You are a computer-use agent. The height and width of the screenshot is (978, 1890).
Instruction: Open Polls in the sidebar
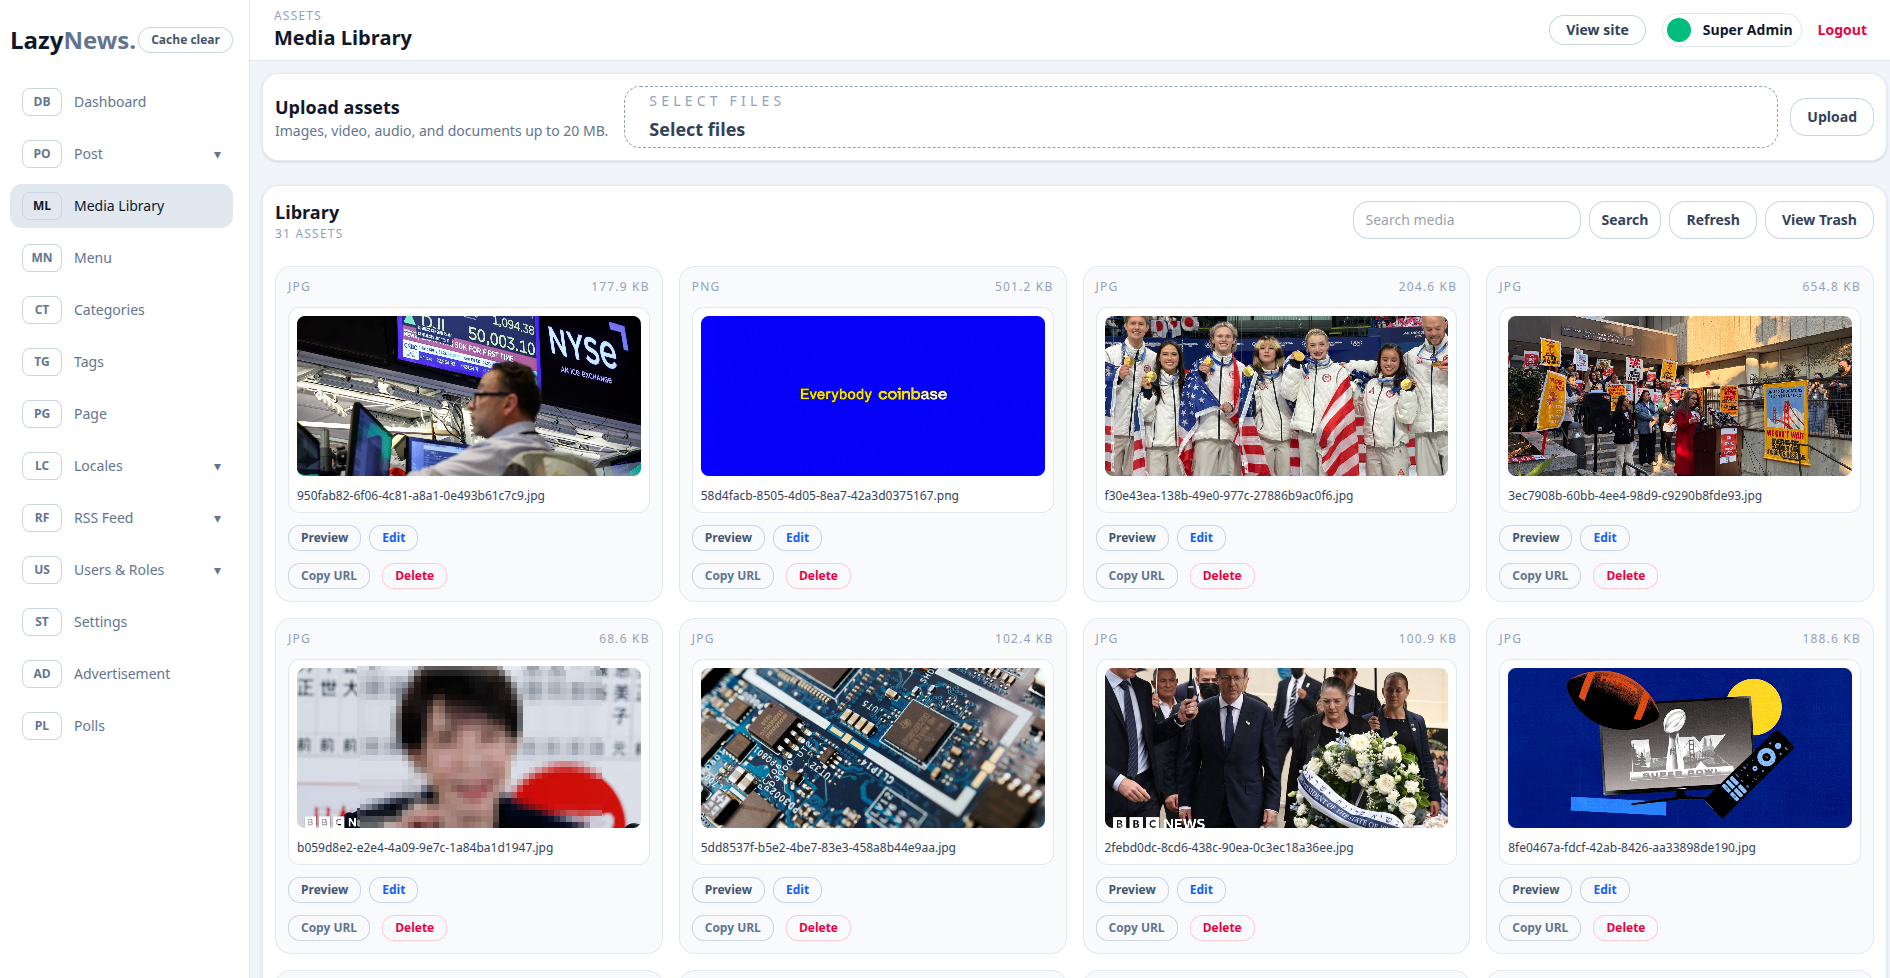click(121, 726)
